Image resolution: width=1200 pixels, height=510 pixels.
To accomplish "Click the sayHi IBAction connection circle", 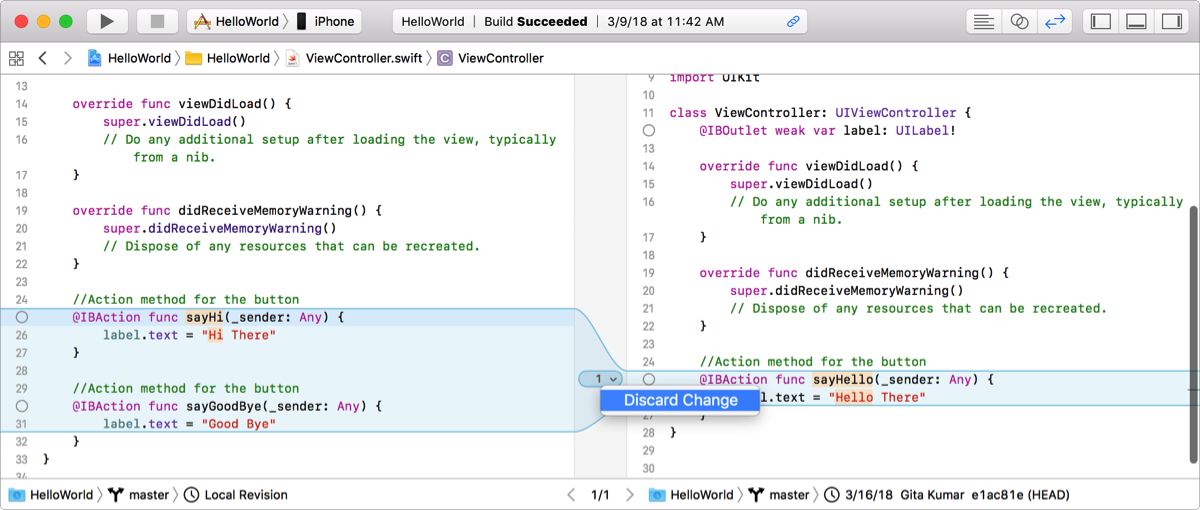I will 23,317.
